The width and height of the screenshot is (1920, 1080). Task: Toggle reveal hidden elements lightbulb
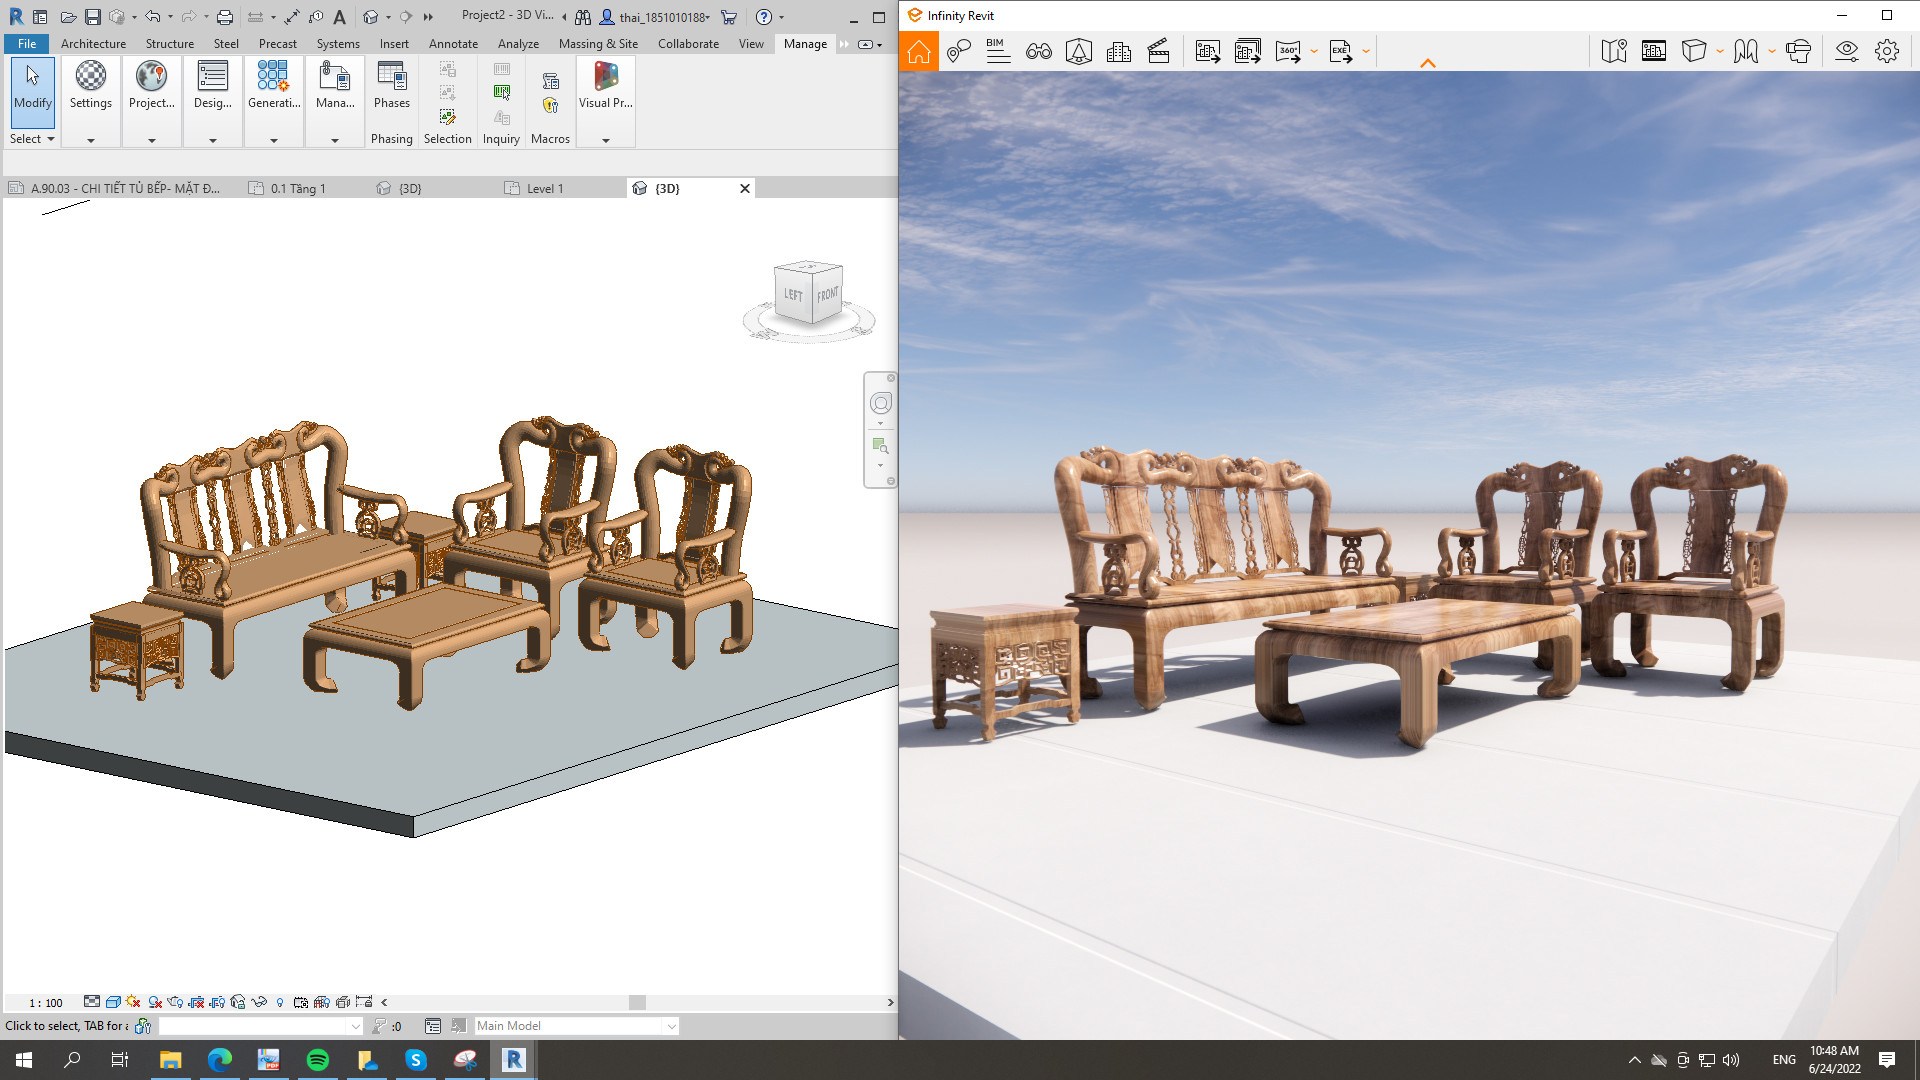pos(280,1002)
